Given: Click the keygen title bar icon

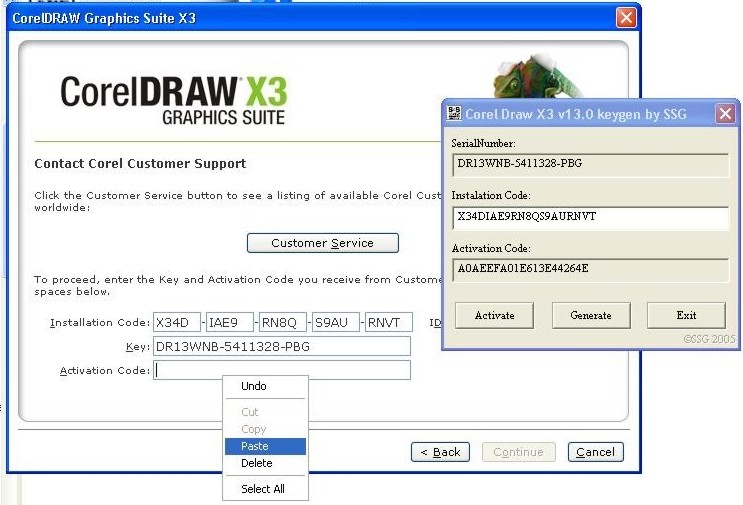Looking at the screenshot, I should click(454, 114).
